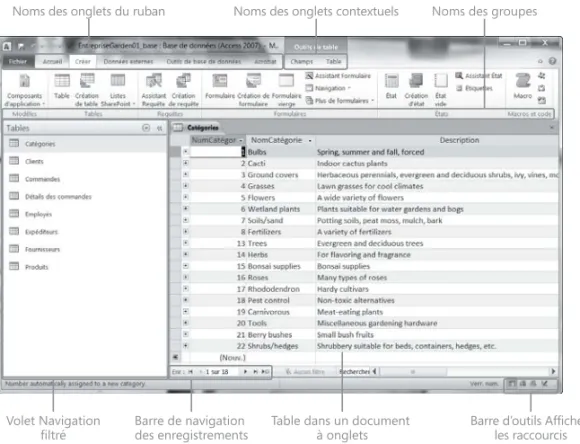Click the État vide icon

[441, 90]
